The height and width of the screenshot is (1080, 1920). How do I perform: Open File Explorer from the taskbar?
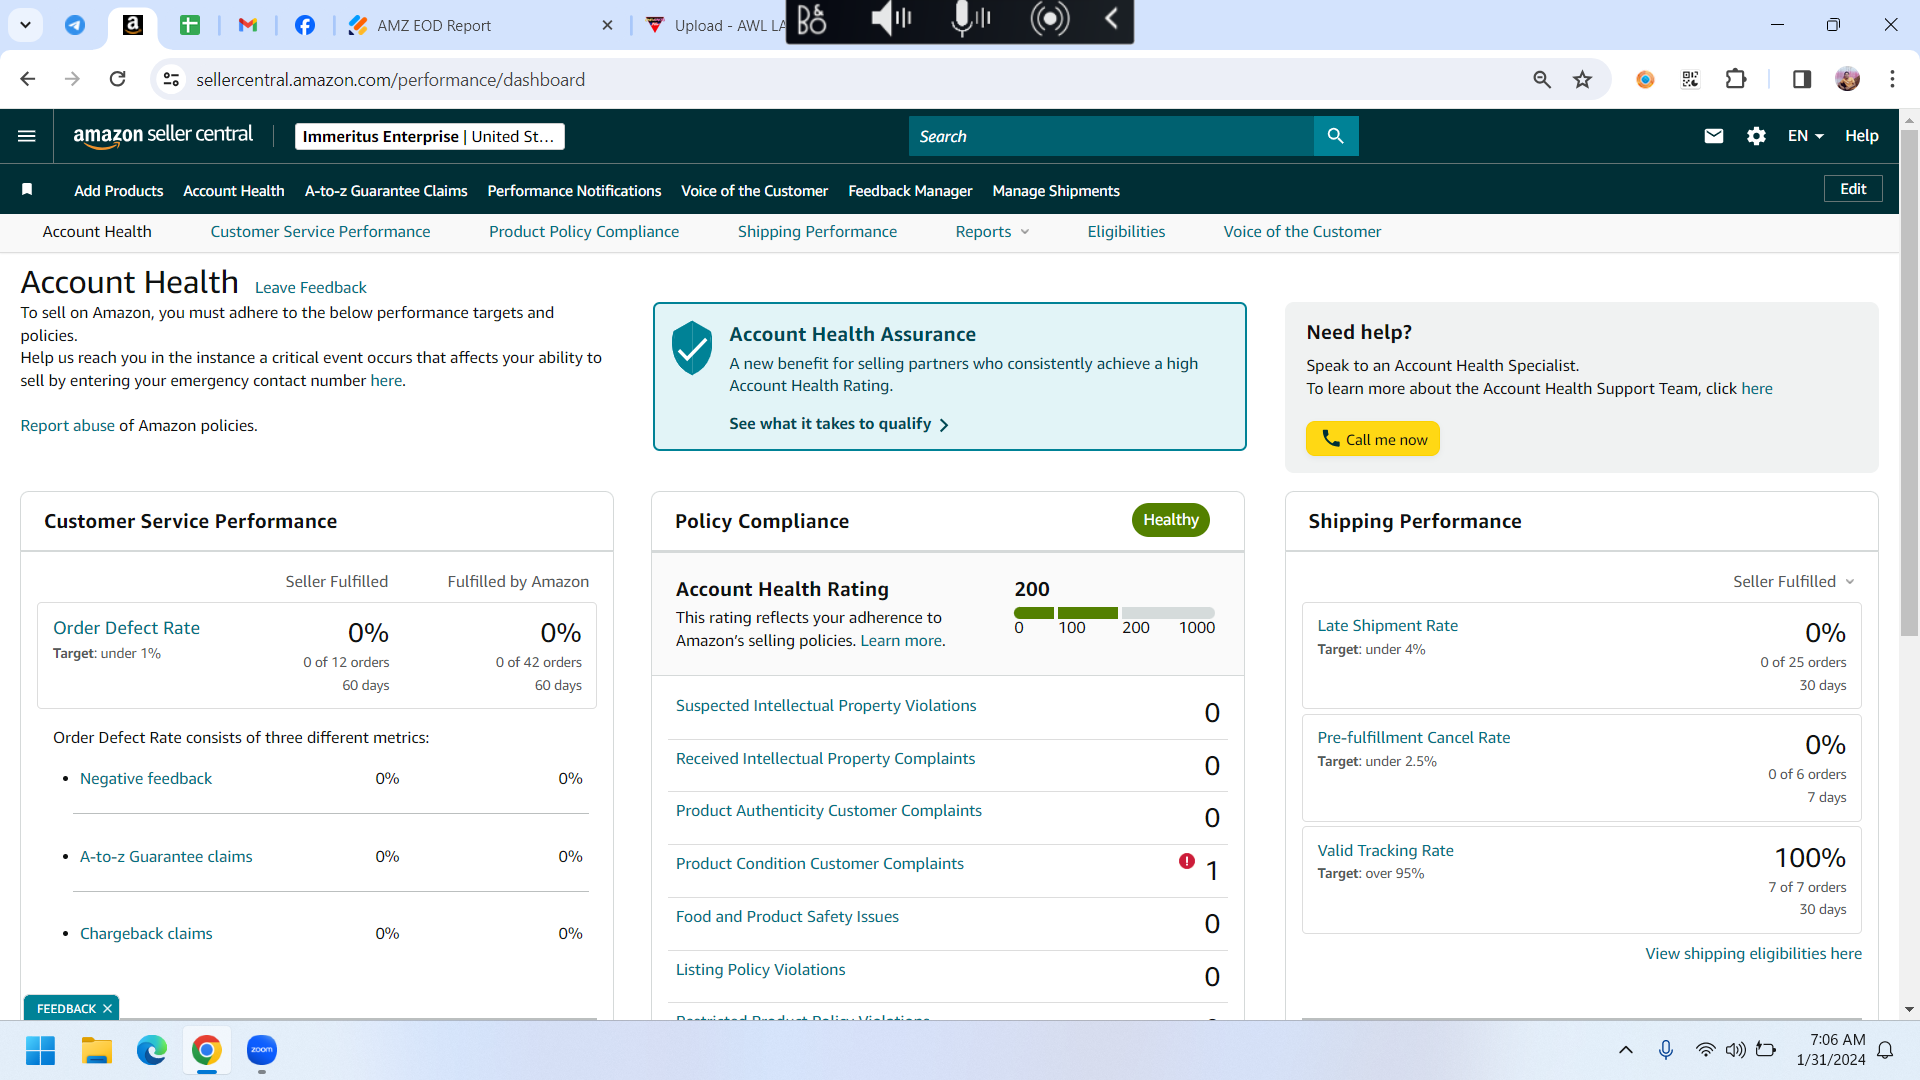click(x=96, y=1050)
